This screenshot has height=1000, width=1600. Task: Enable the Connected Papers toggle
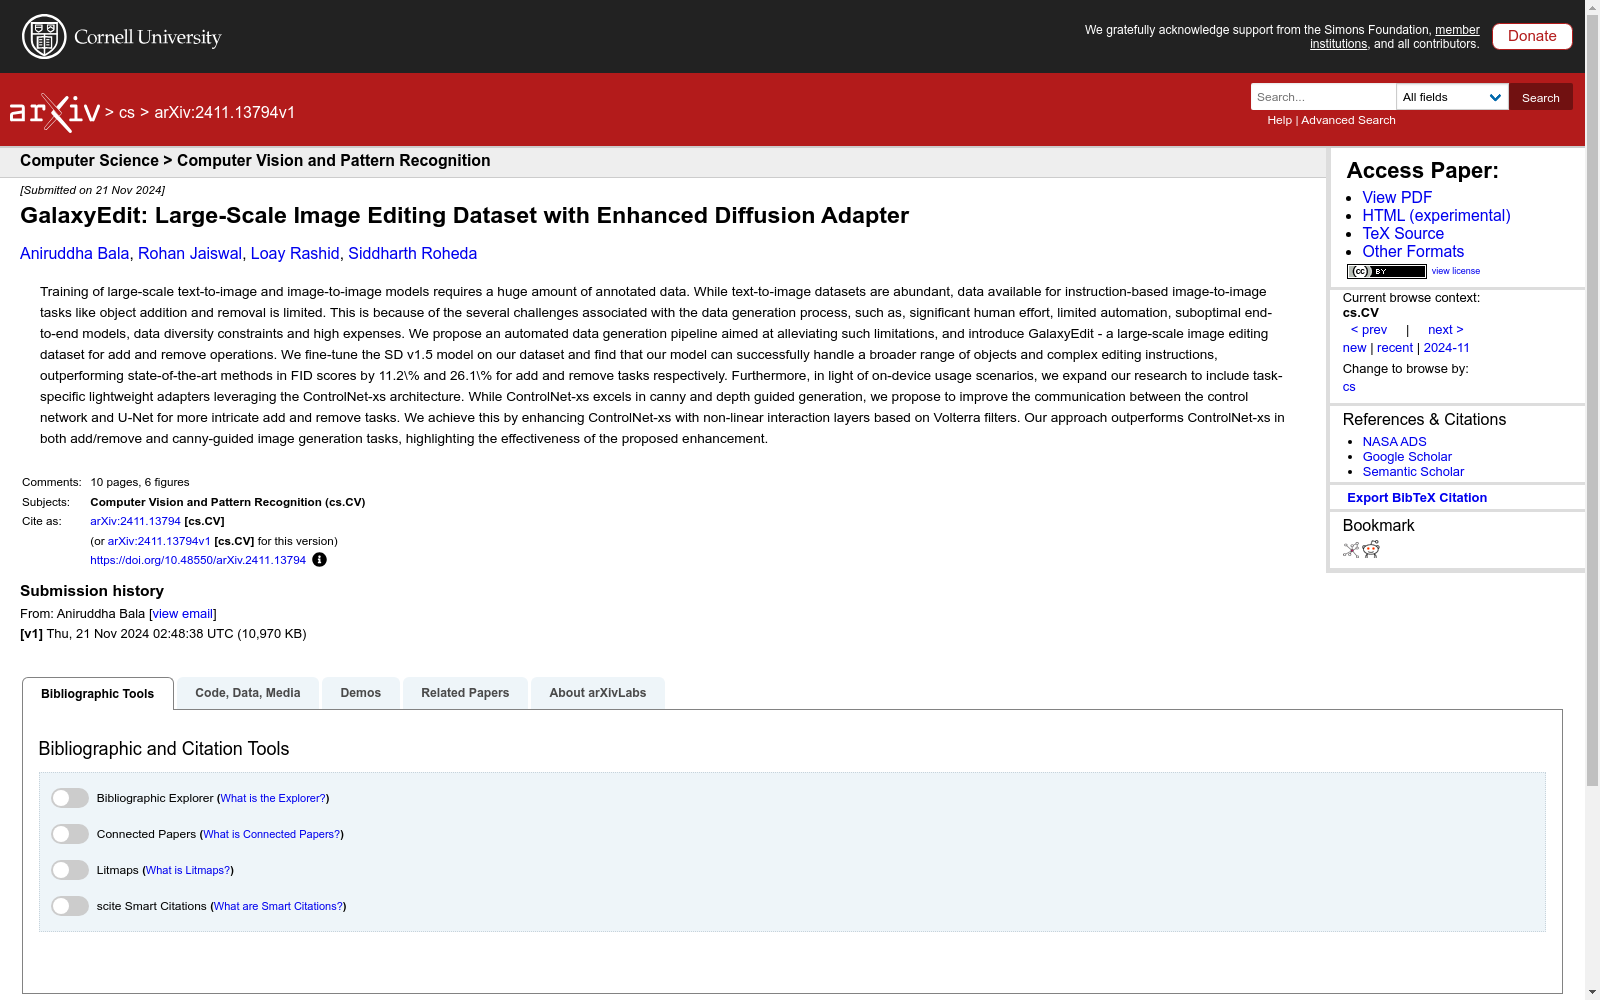tap(70, 834)
